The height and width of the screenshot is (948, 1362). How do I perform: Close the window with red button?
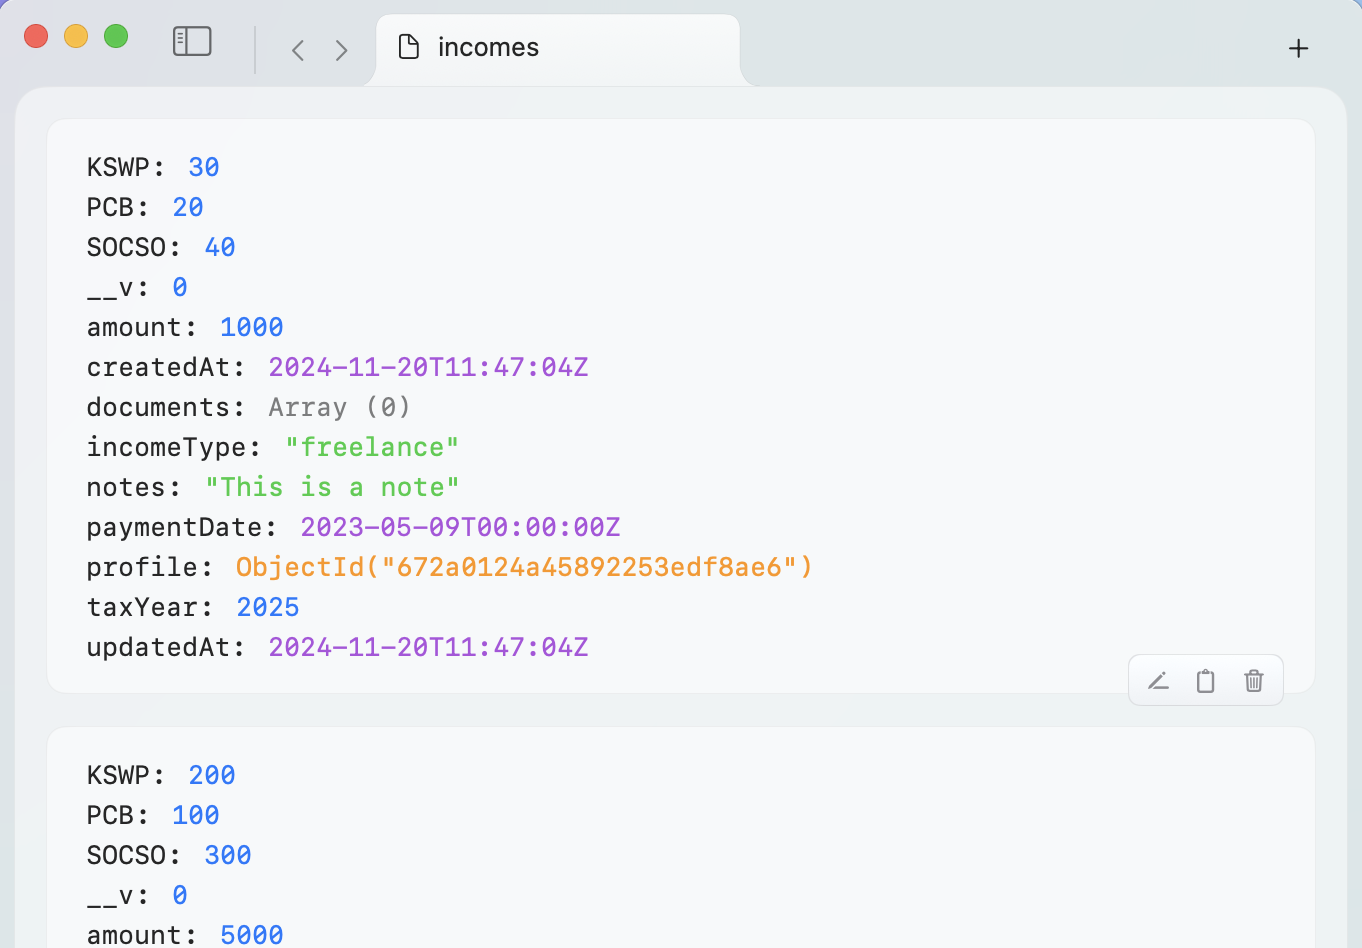coord(36,37)
